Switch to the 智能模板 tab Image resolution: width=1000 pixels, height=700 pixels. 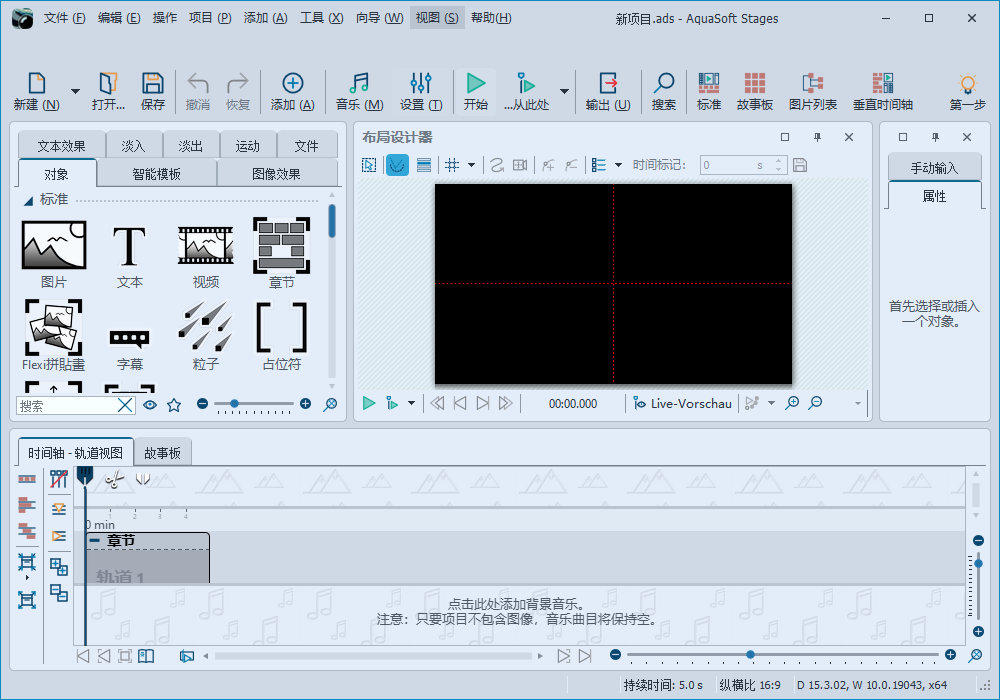[x=156, y=174]
